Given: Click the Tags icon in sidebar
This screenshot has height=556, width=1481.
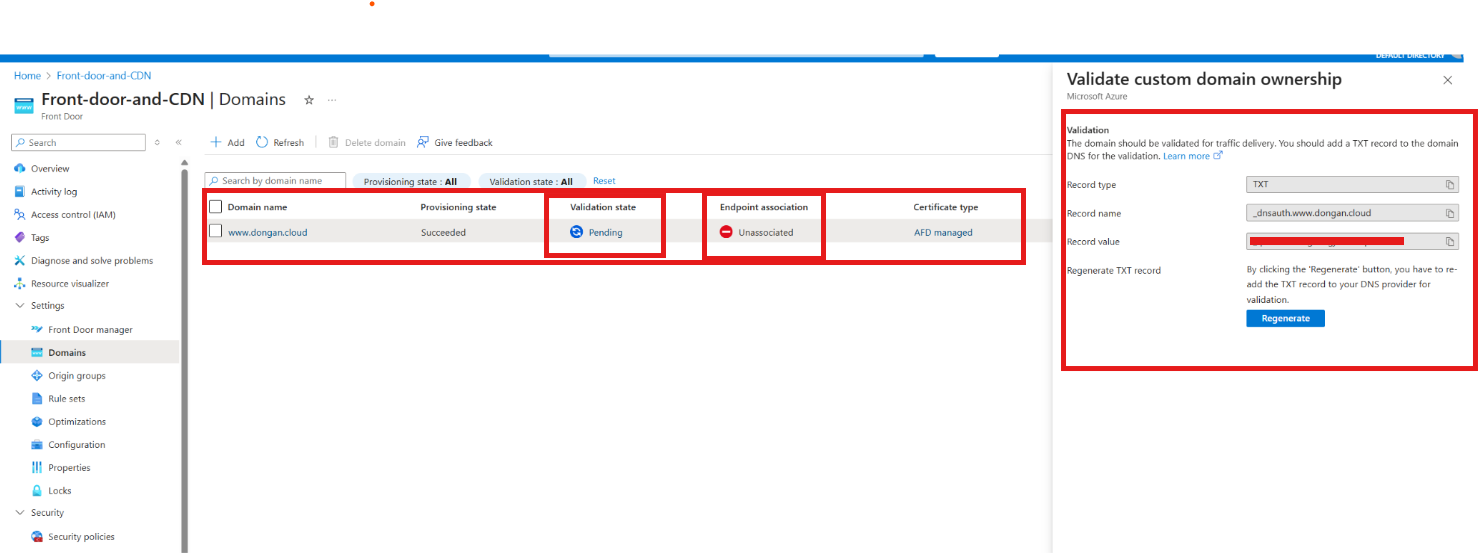Looking at the screenshot, I should tap(20, 237).
